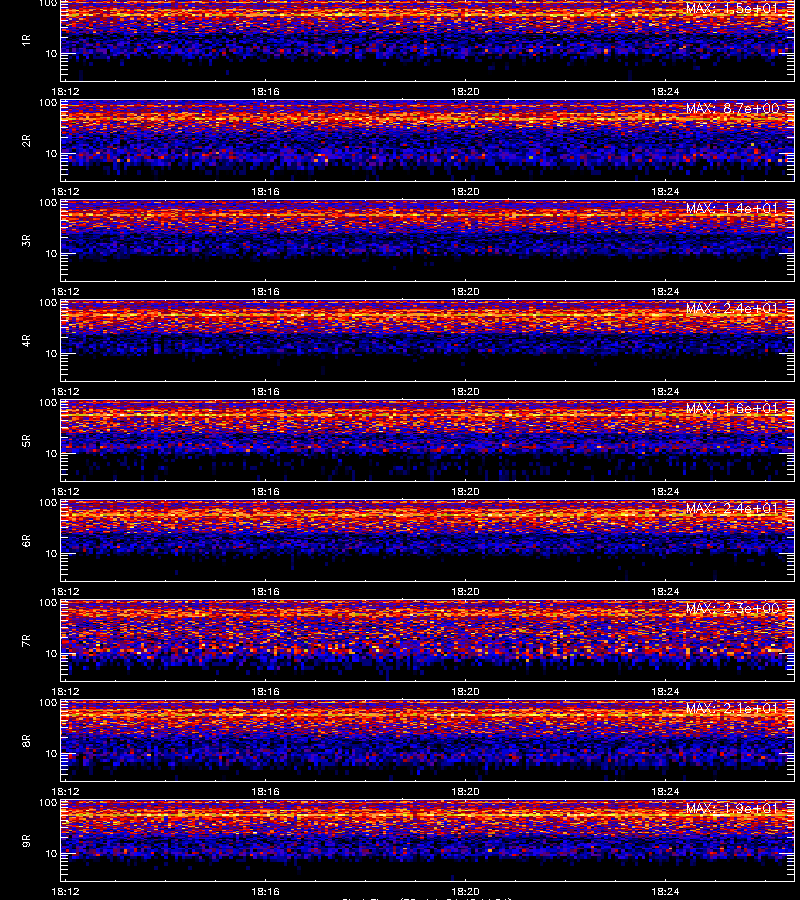Viewport: 800px width, 900px height.
Task: Click the 'MAX: 1.6e+01' label in panel 5R
Action: coord(732,408)
